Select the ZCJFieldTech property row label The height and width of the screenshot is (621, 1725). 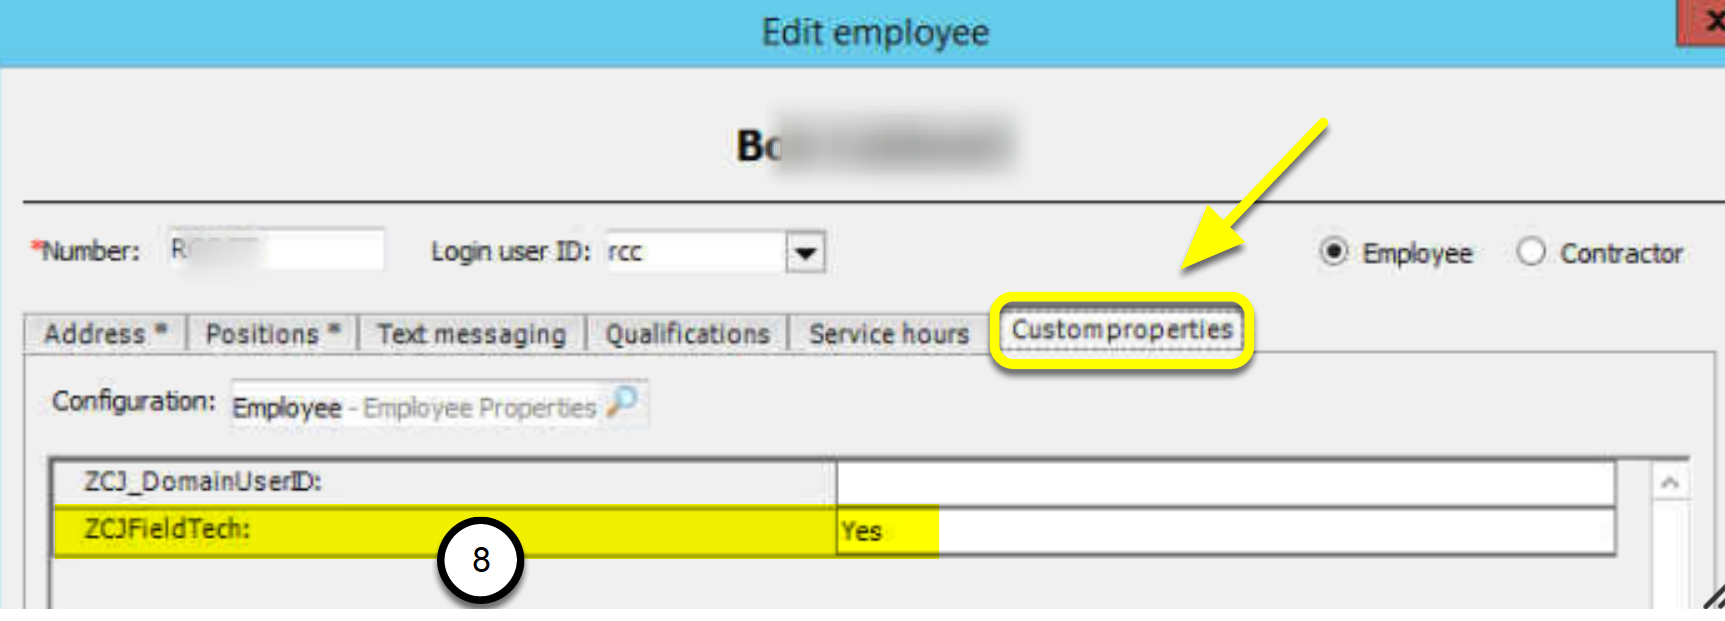click(445, 530)
